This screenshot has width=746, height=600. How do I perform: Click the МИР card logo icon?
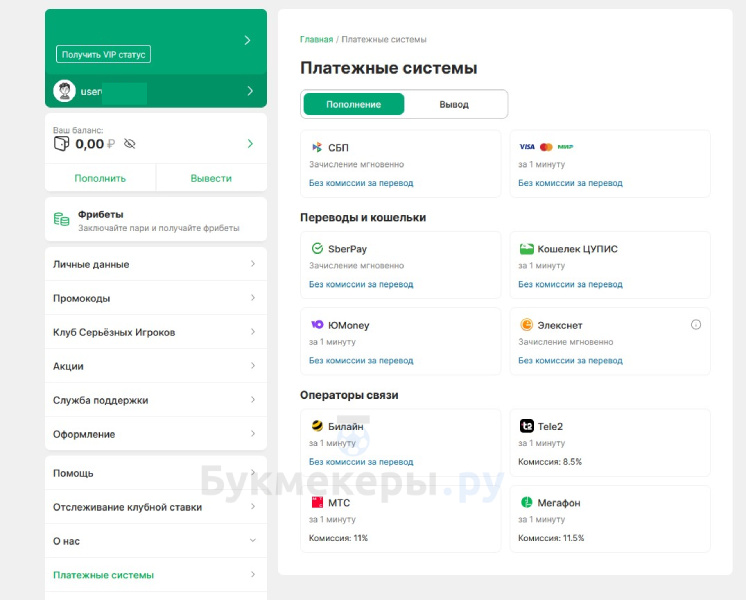pos(565,147)
